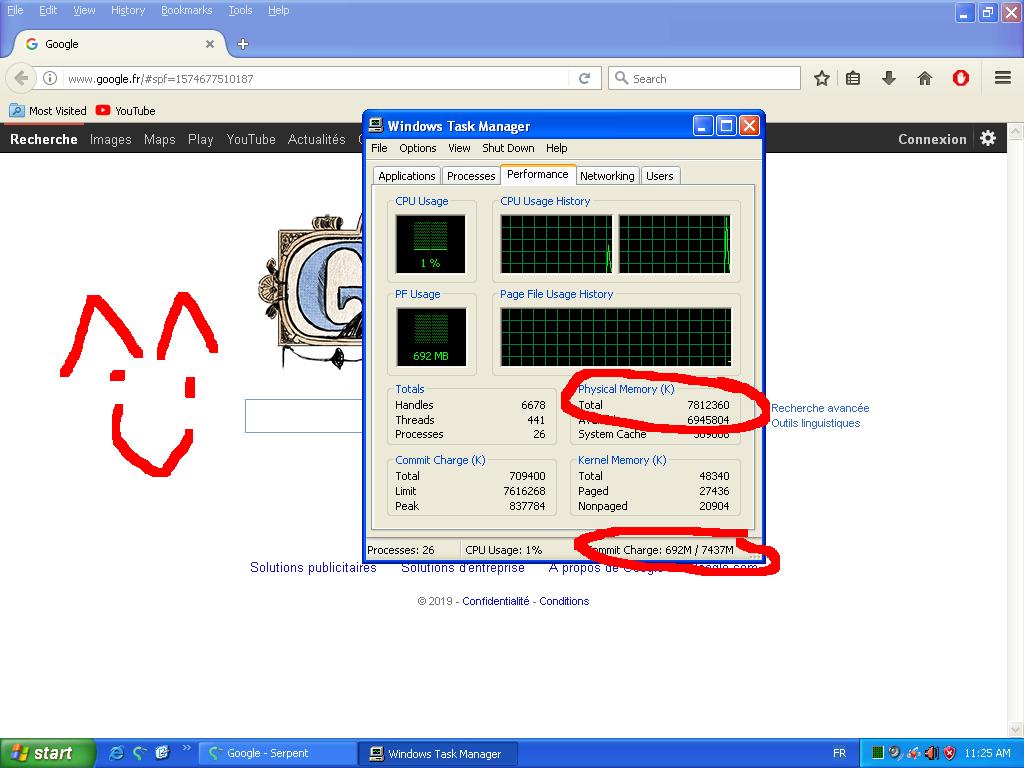Select the Performance tab
Viewport: 1024px width, 768px height.
point(537,174)
